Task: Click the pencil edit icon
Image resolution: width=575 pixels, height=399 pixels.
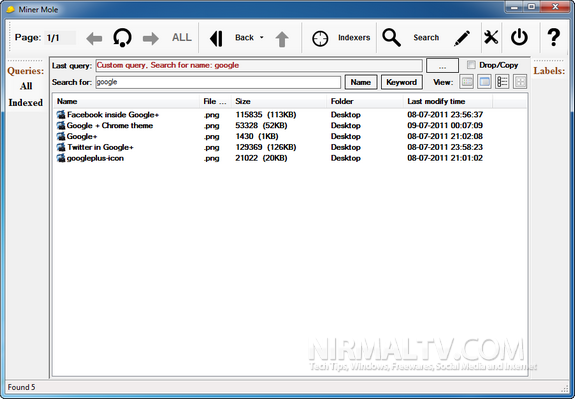Action: [462, 38]
